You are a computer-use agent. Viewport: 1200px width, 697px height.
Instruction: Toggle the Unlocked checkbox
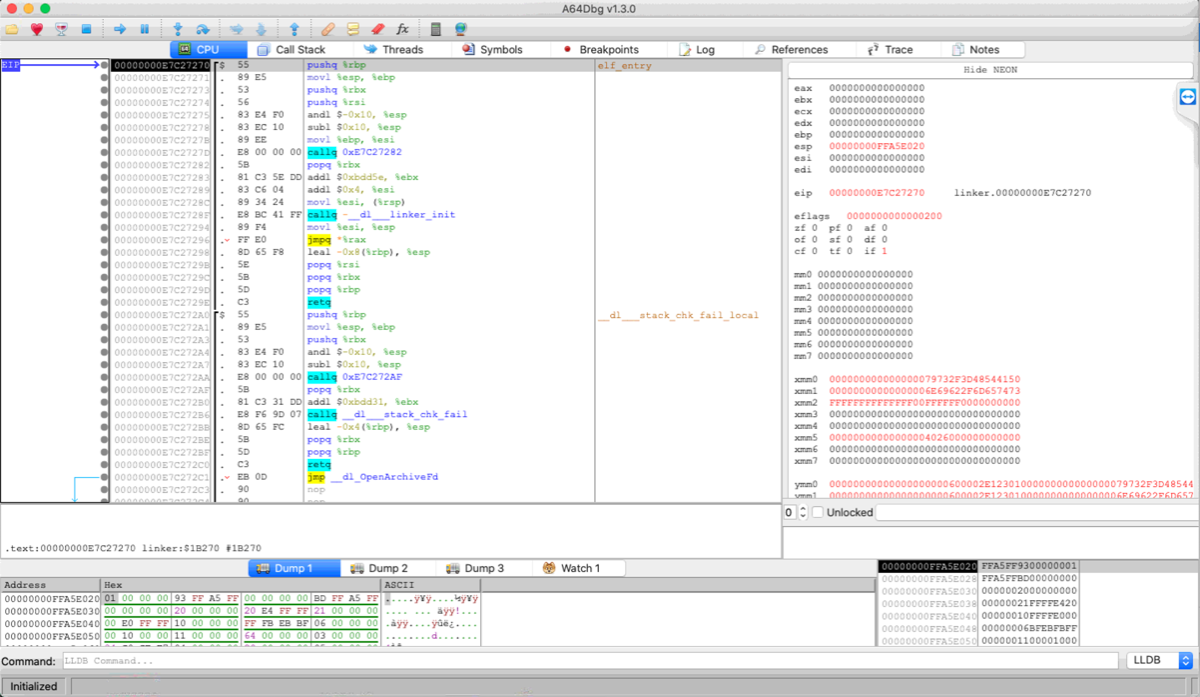point(817,512)
